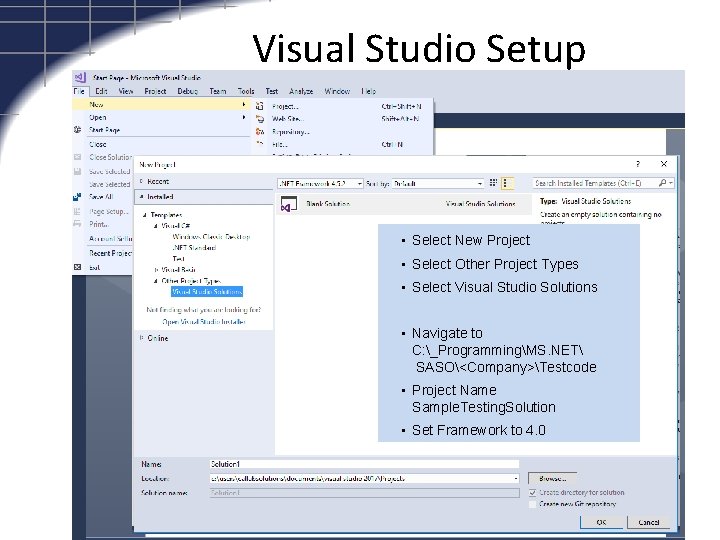
Task: Select Visual Studio Solutions tree item
Action: click(x=207, y=292)
